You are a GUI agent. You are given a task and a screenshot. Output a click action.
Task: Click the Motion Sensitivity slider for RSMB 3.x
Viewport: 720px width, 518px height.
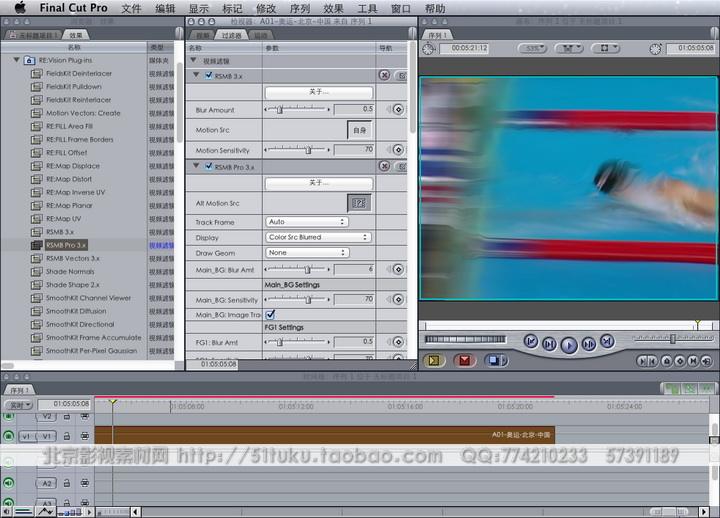[x=309, y=149]
